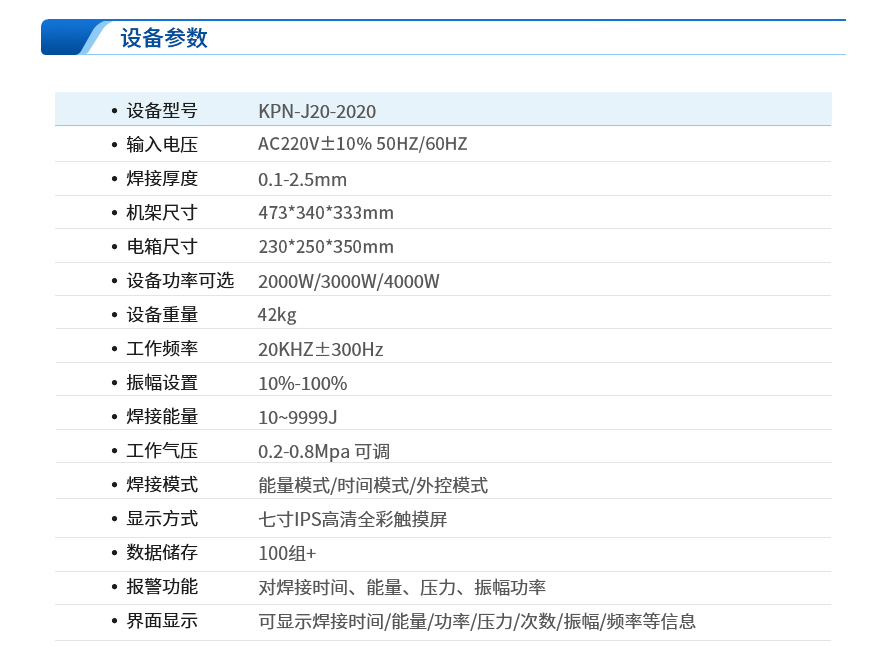
Task: Click the 设备参数 section header title
Action: 164,38
